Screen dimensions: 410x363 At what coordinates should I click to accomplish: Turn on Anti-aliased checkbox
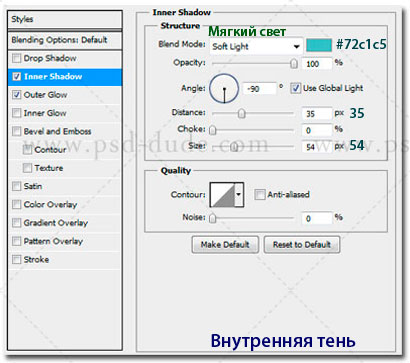point(260,194)
